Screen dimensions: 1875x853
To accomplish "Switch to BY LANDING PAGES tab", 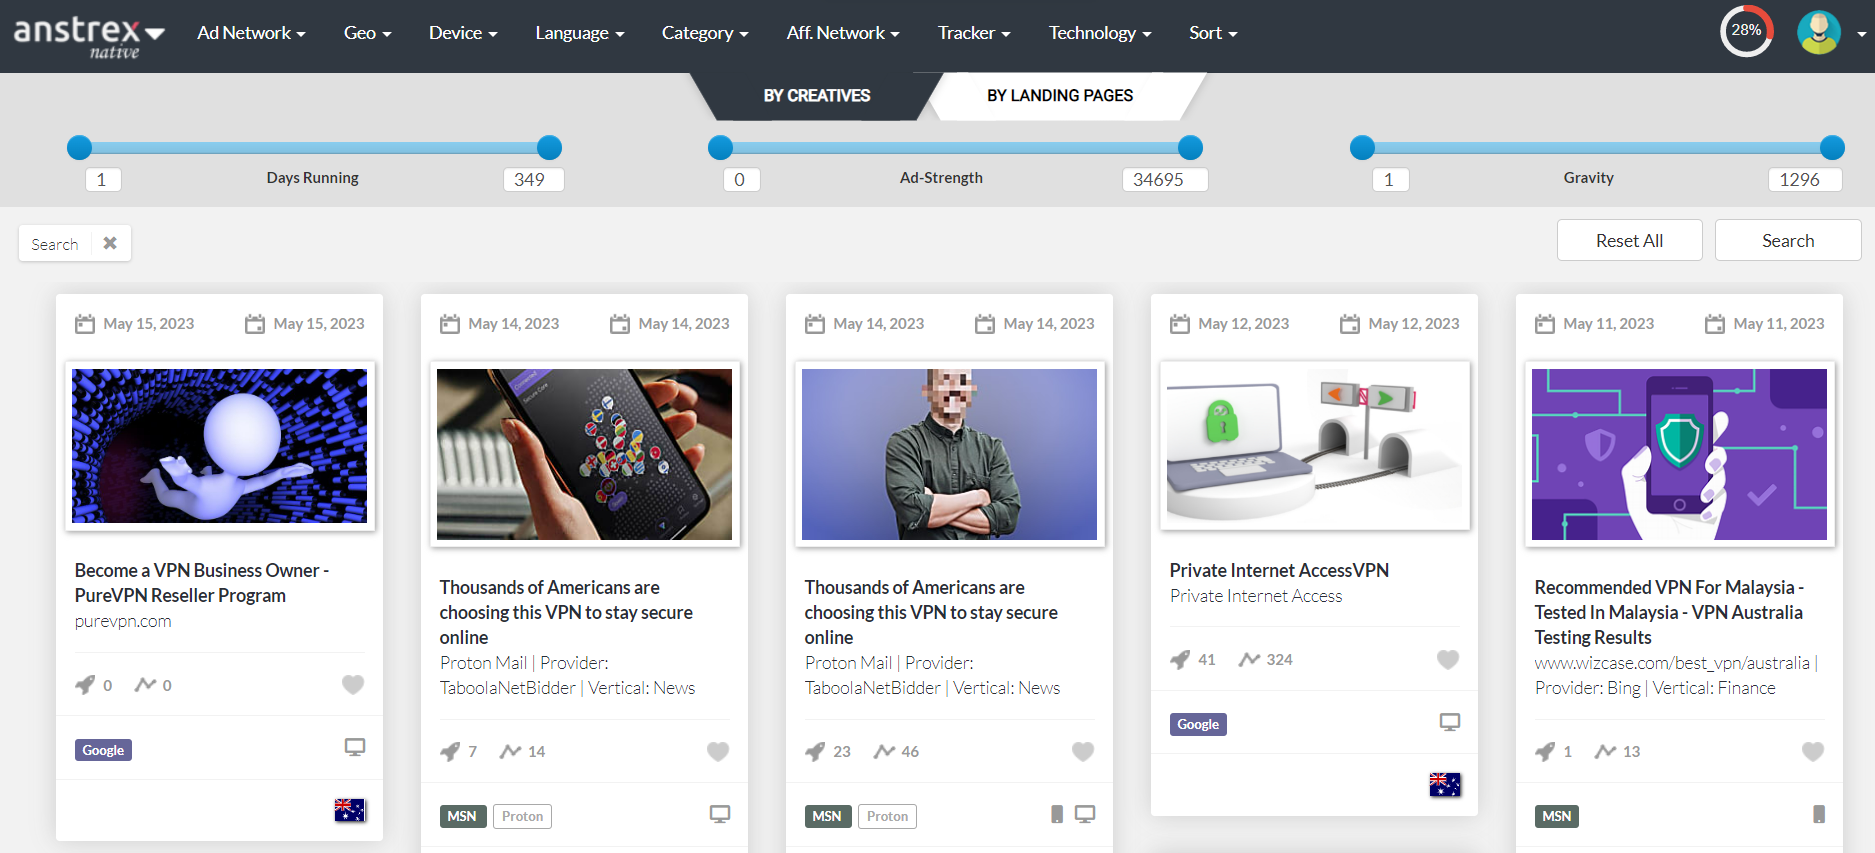I will (1060, 96).
